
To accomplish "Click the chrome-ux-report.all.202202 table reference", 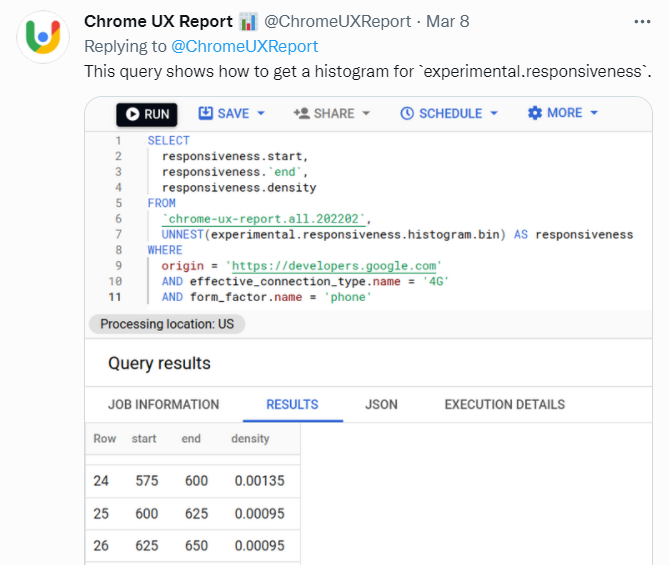I will click(x=264, y=219).
